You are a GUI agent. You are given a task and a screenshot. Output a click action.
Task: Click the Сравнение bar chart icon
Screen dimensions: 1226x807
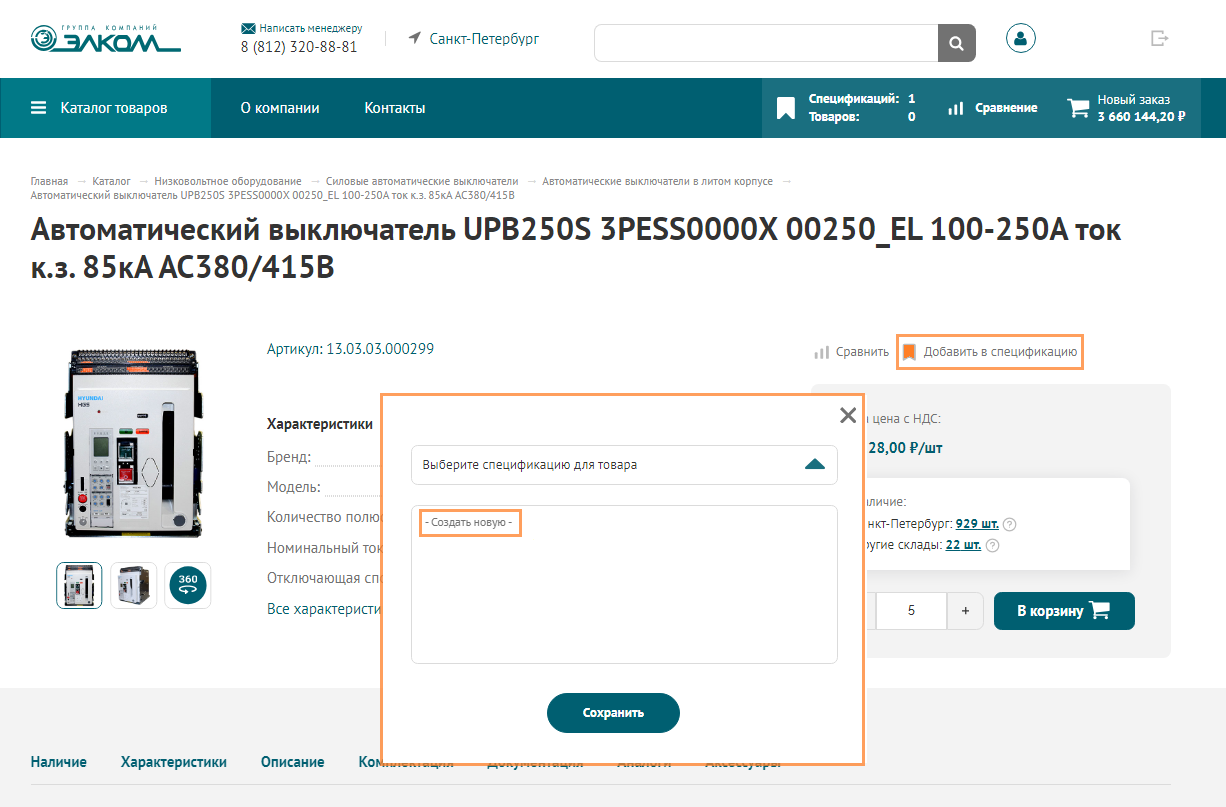tap(956, 108)
